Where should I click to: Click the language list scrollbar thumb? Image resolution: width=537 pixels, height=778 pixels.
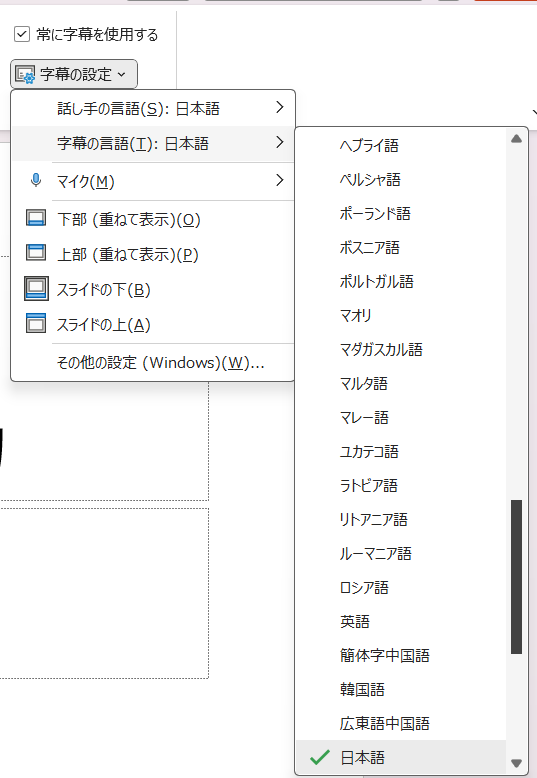[x=516, y=577]
